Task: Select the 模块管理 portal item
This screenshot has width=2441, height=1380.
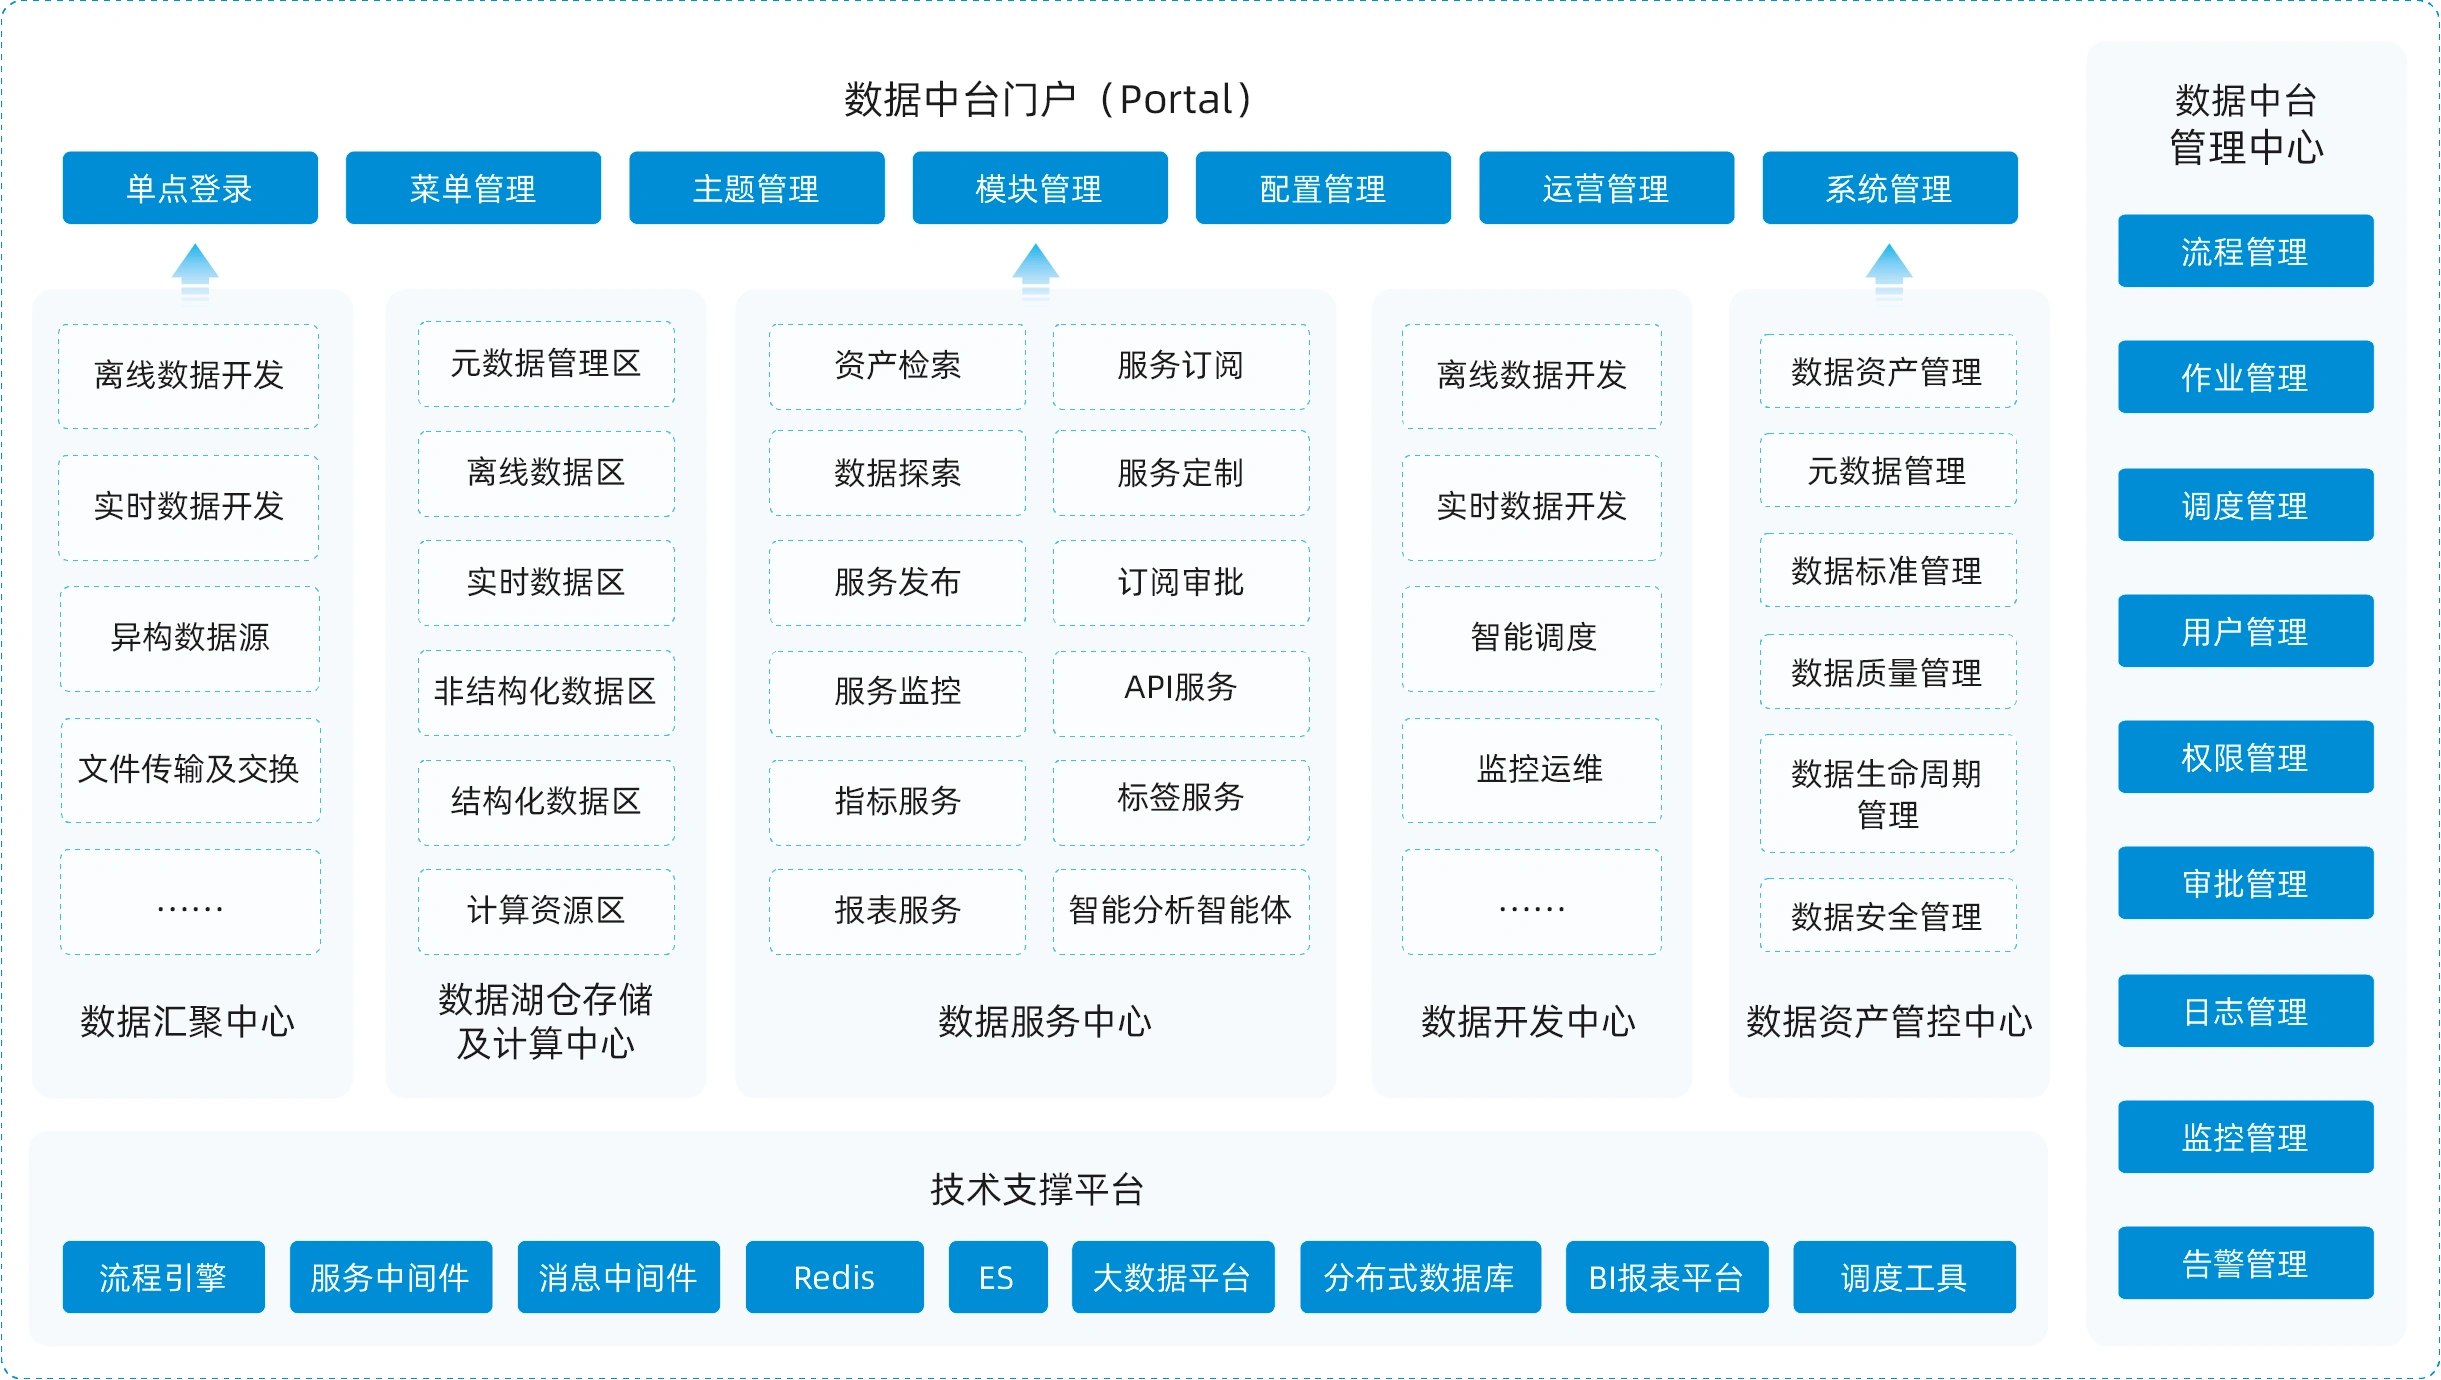Action: (1039, 188)
